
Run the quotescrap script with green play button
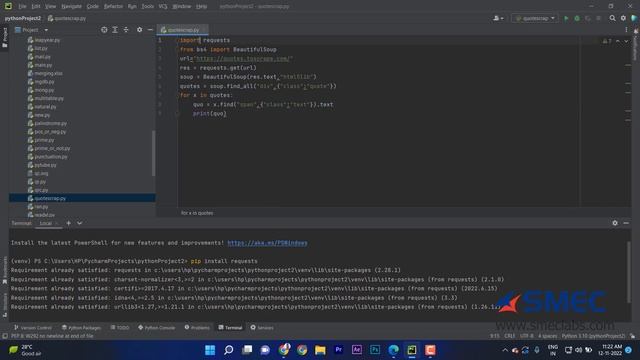[566, 18]
